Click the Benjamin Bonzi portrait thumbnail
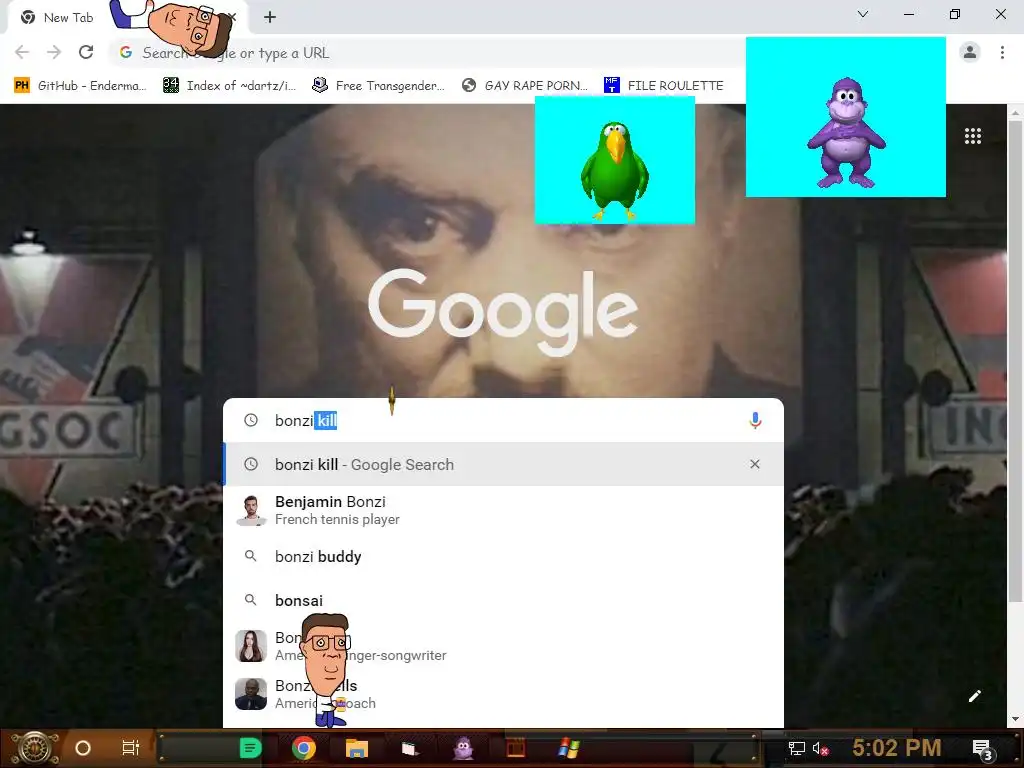The height and width of the screenshot is (768, 1024). click(x=251, y=510)
